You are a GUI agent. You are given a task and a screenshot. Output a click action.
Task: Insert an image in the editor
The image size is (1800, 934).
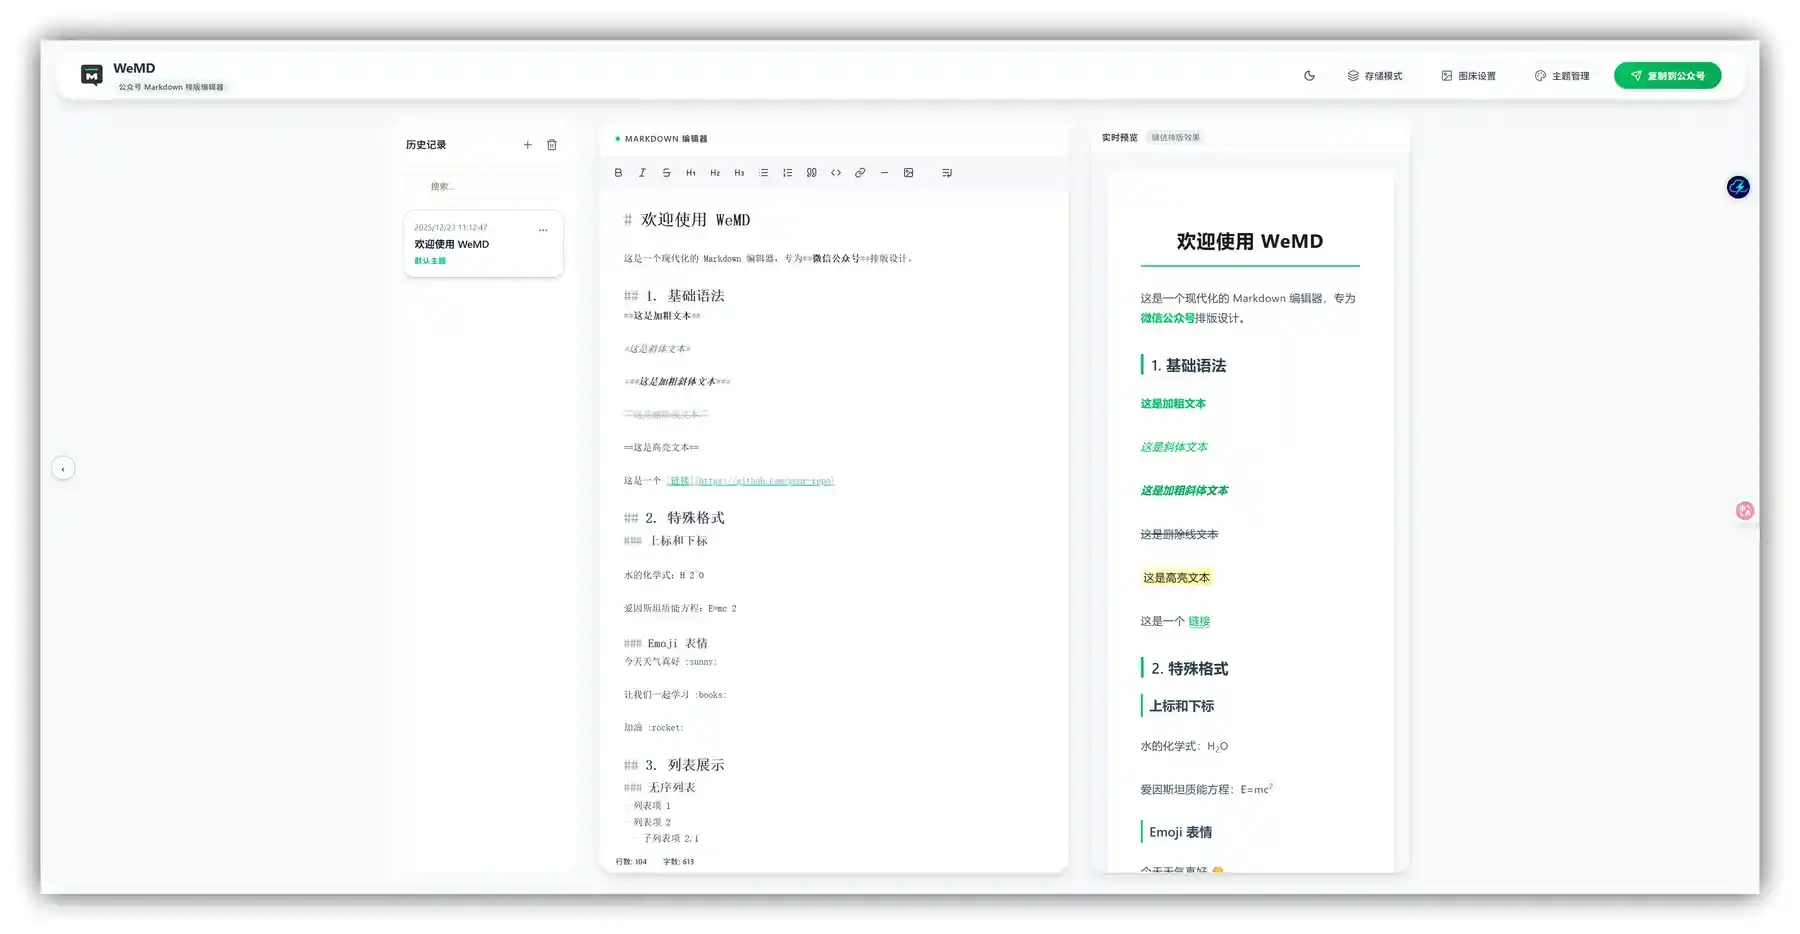(908, 172)
